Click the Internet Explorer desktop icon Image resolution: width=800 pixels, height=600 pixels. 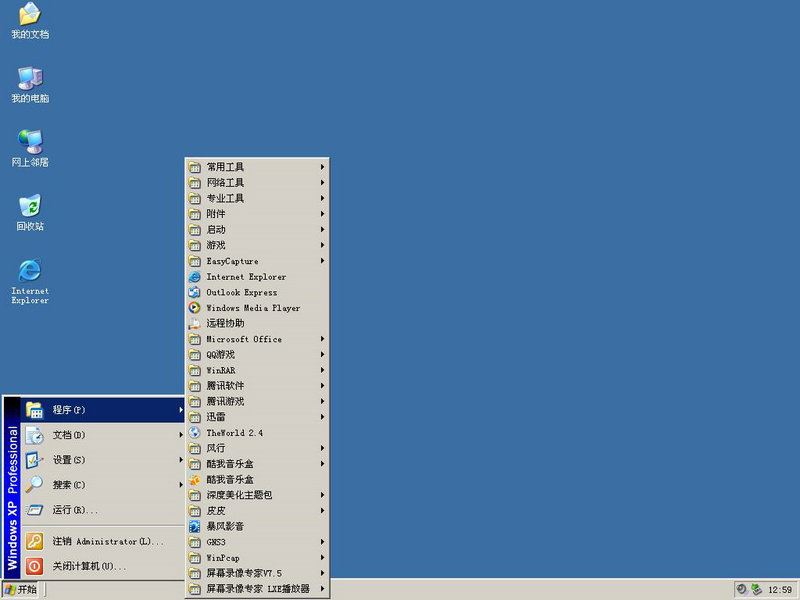(x=30, y=281)
